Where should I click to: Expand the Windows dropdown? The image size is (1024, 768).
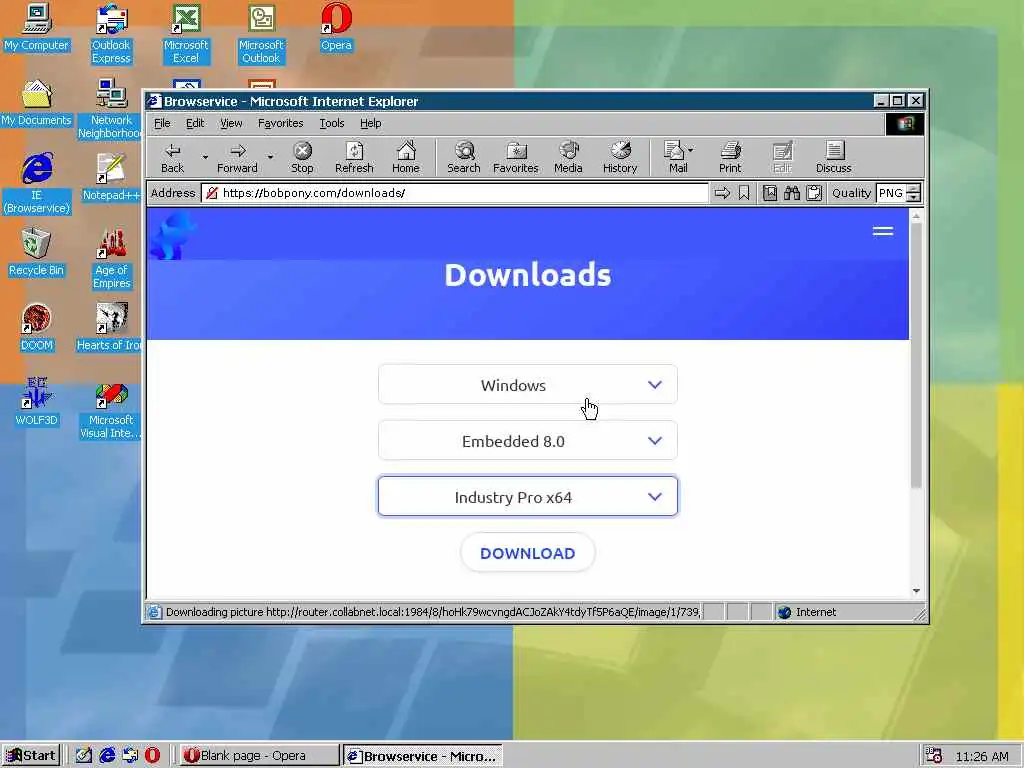pyautogui.click(x=528, y=385)
